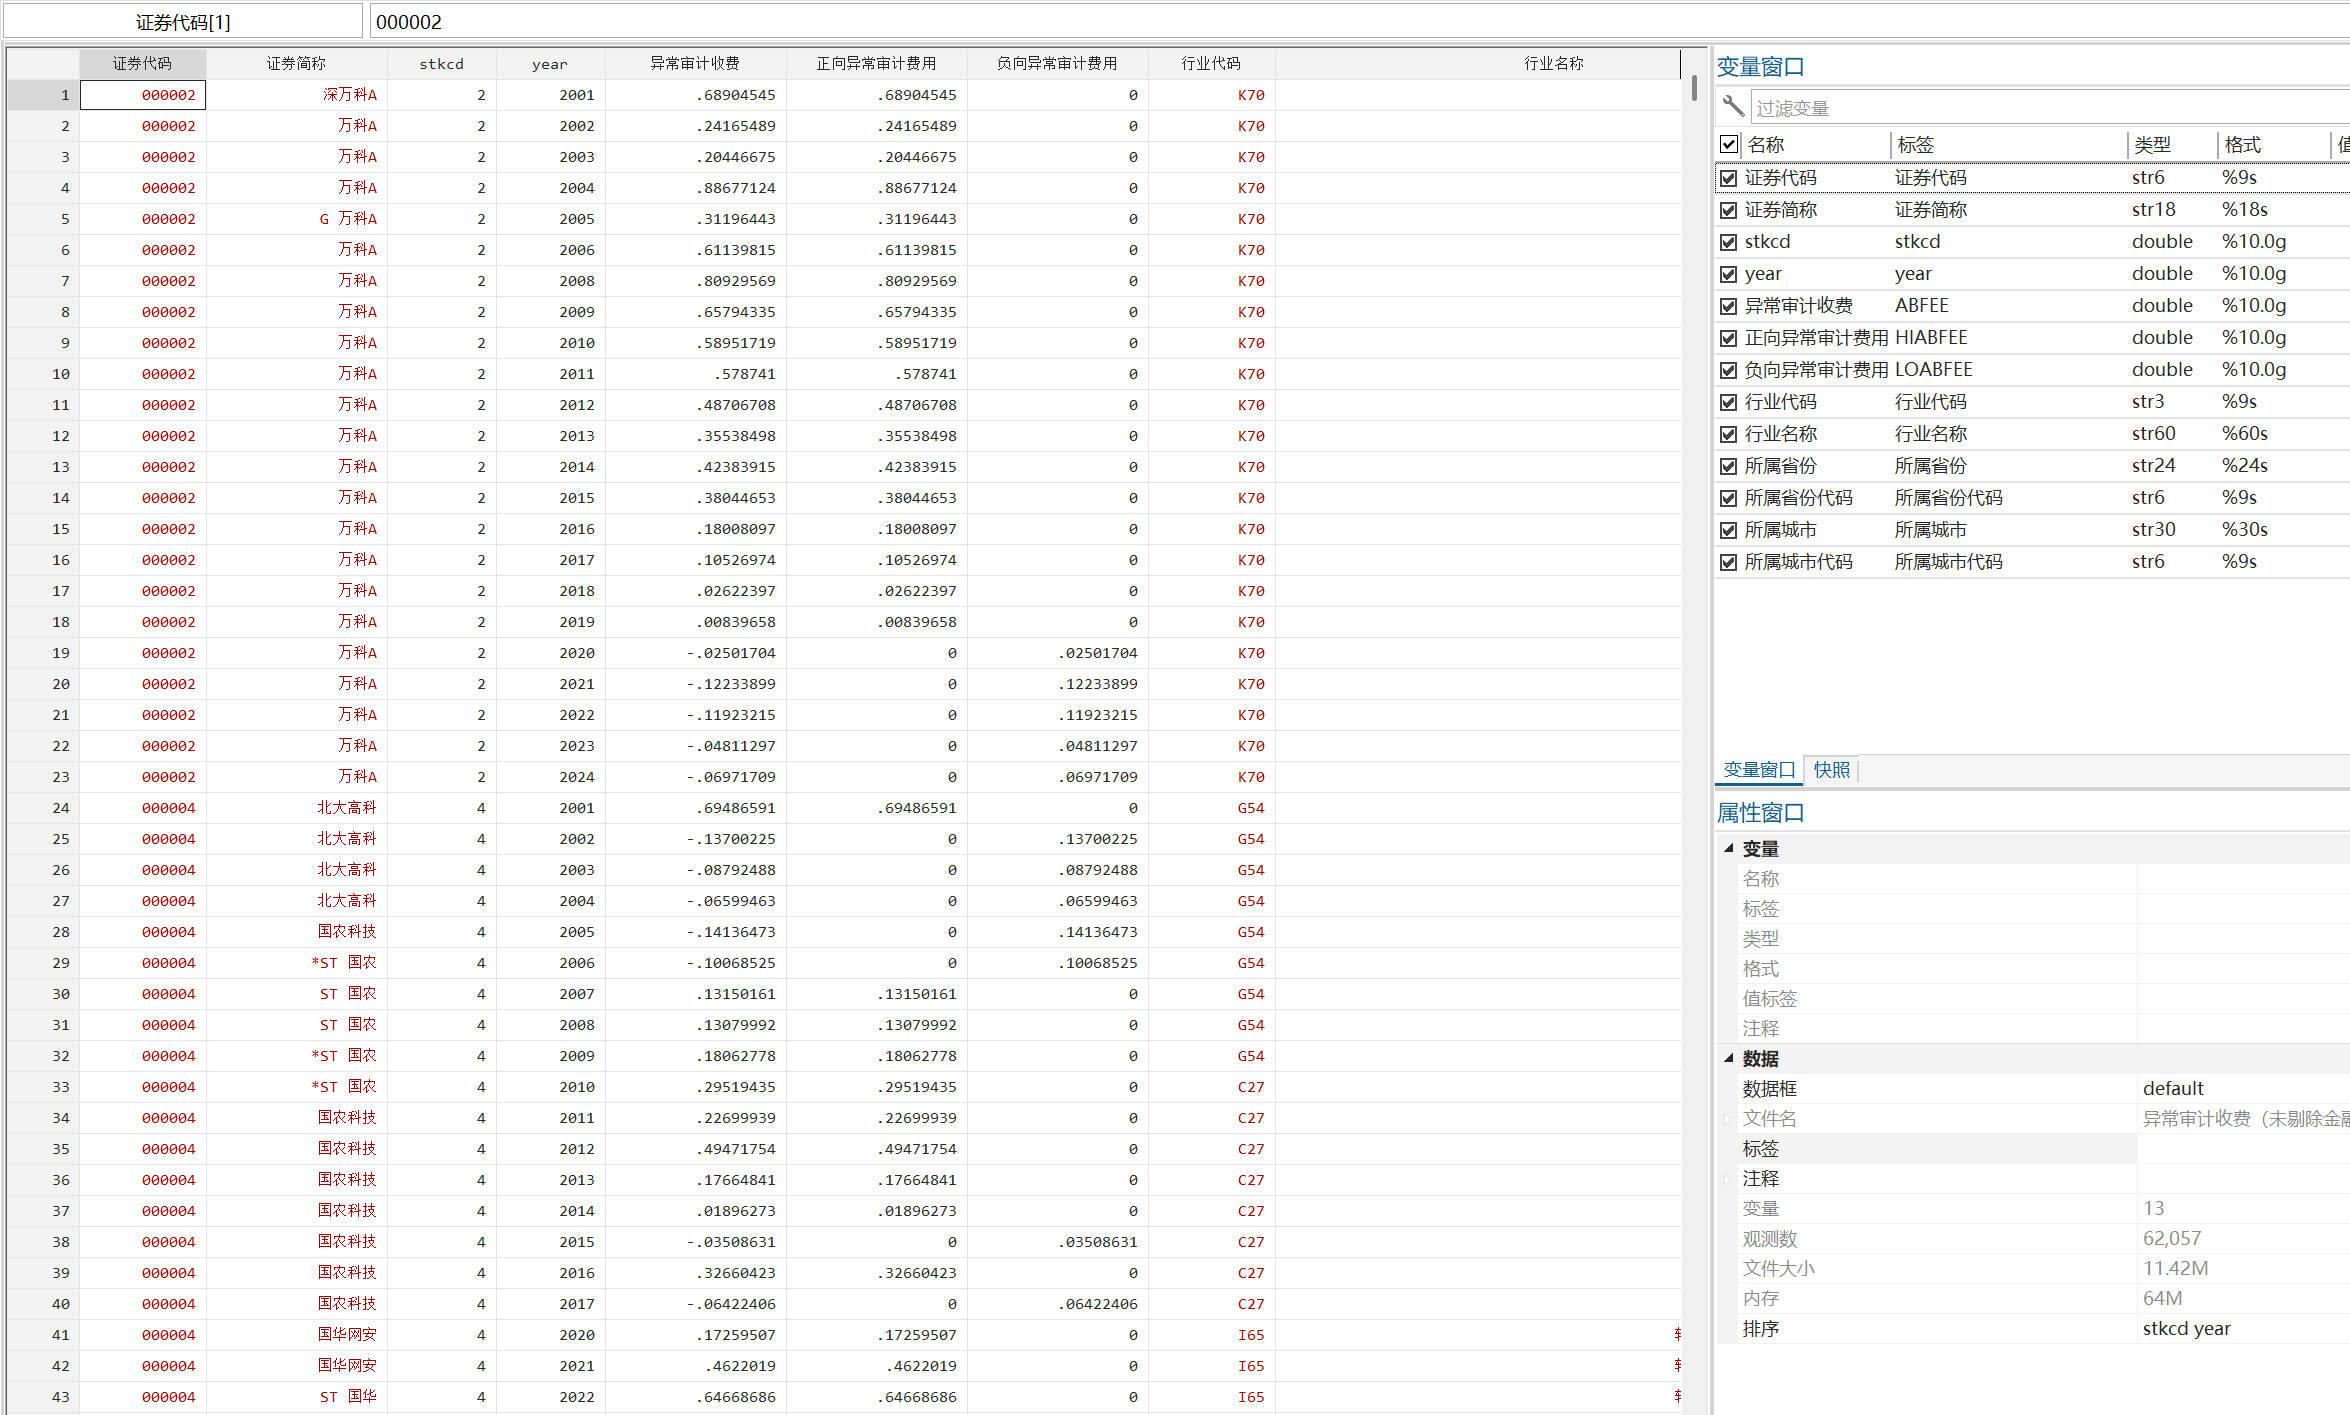Collapse the 数据 section in properties
Viewport: 2350px width, 1415px height.
(1728, 1058)
